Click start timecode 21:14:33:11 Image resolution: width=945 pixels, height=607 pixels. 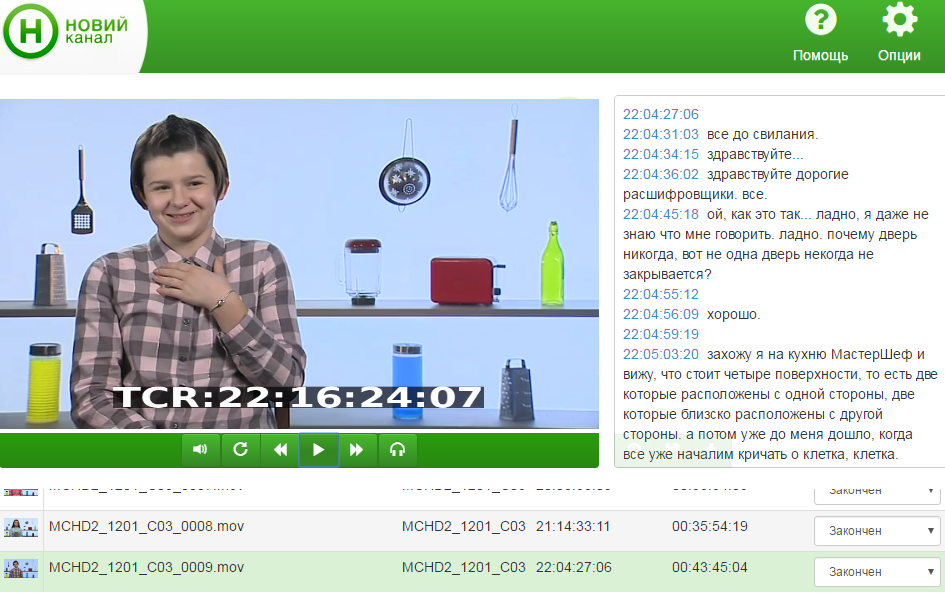pos(573,526)
